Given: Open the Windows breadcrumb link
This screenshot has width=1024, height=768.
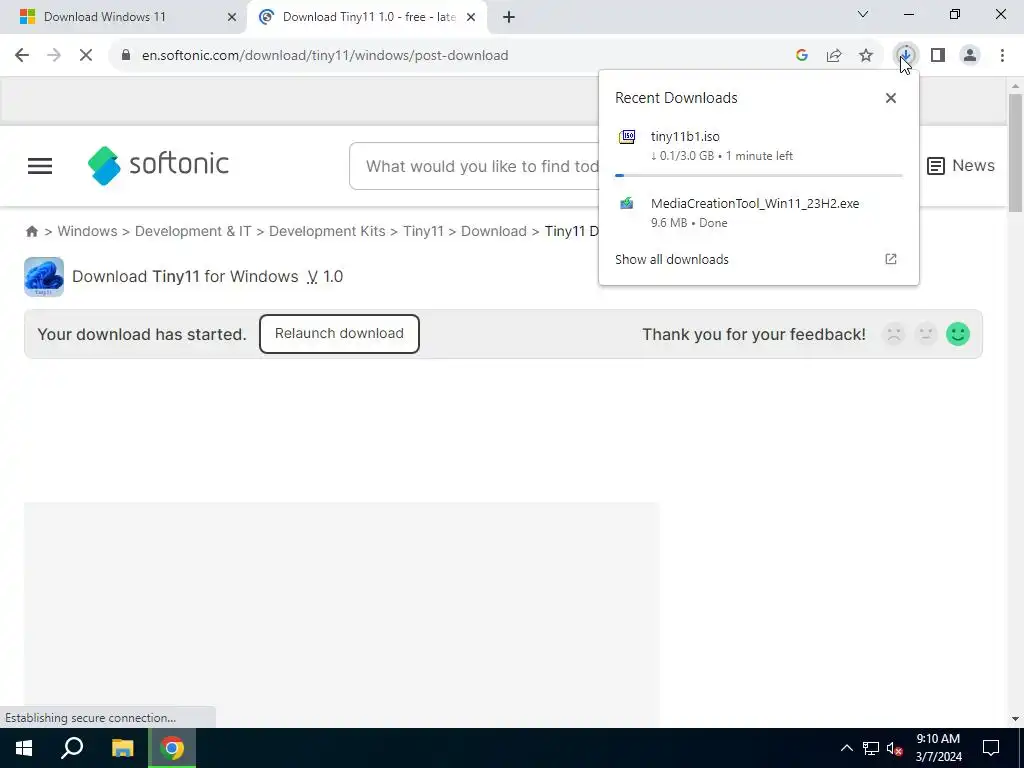Looking at the screenshot, I should tap(87, 231).
